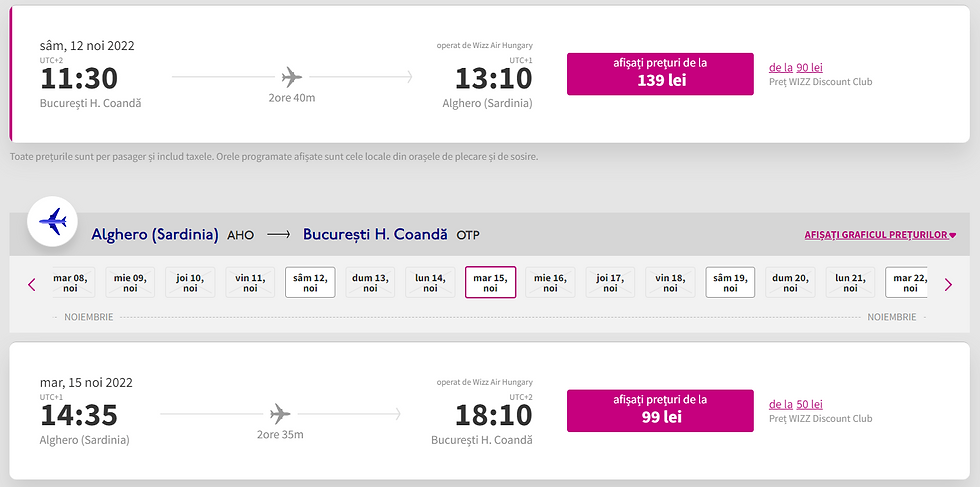The height and width of the screenshot is (487, 980).
Task: Select vin 11, noi date
Action: [250, 282]
